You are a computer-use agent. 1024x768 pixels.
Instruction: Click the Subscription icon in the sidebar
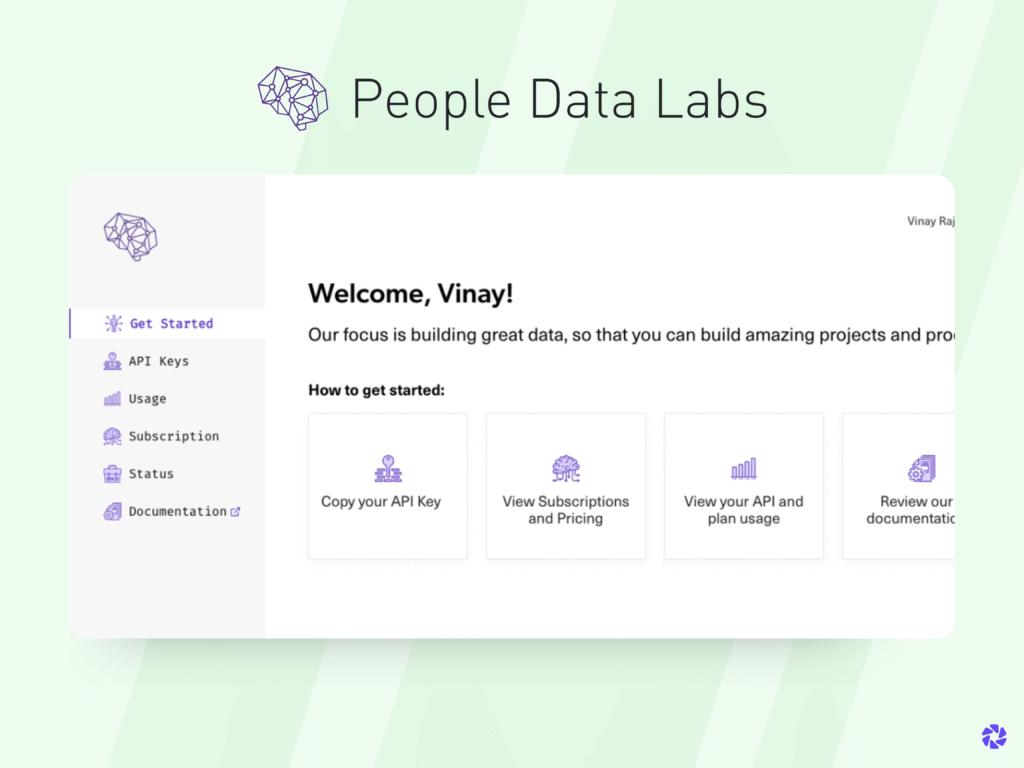click(113, 436)
